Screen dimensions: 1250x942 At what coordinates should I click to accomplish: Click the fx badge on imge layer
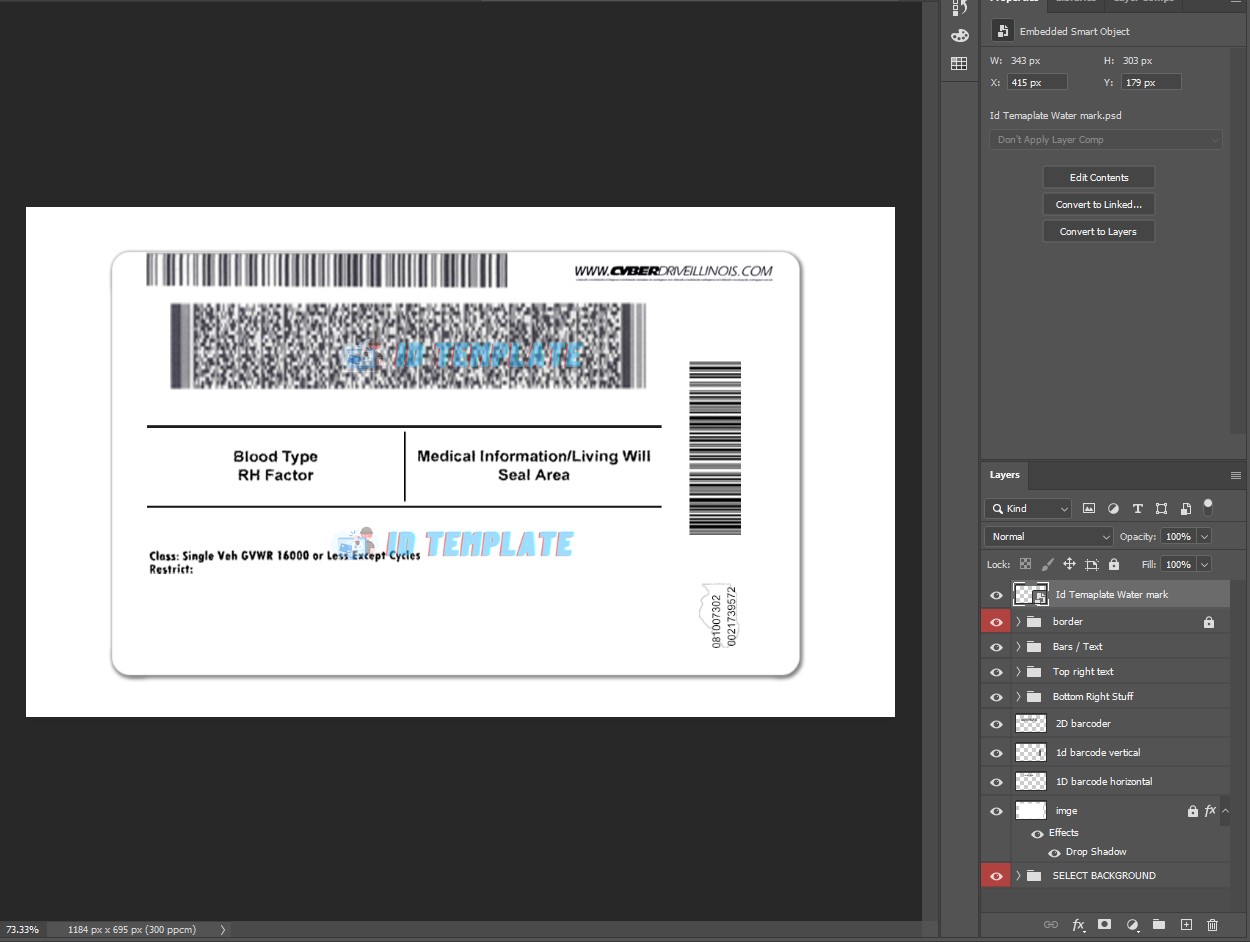(1210, 811)
